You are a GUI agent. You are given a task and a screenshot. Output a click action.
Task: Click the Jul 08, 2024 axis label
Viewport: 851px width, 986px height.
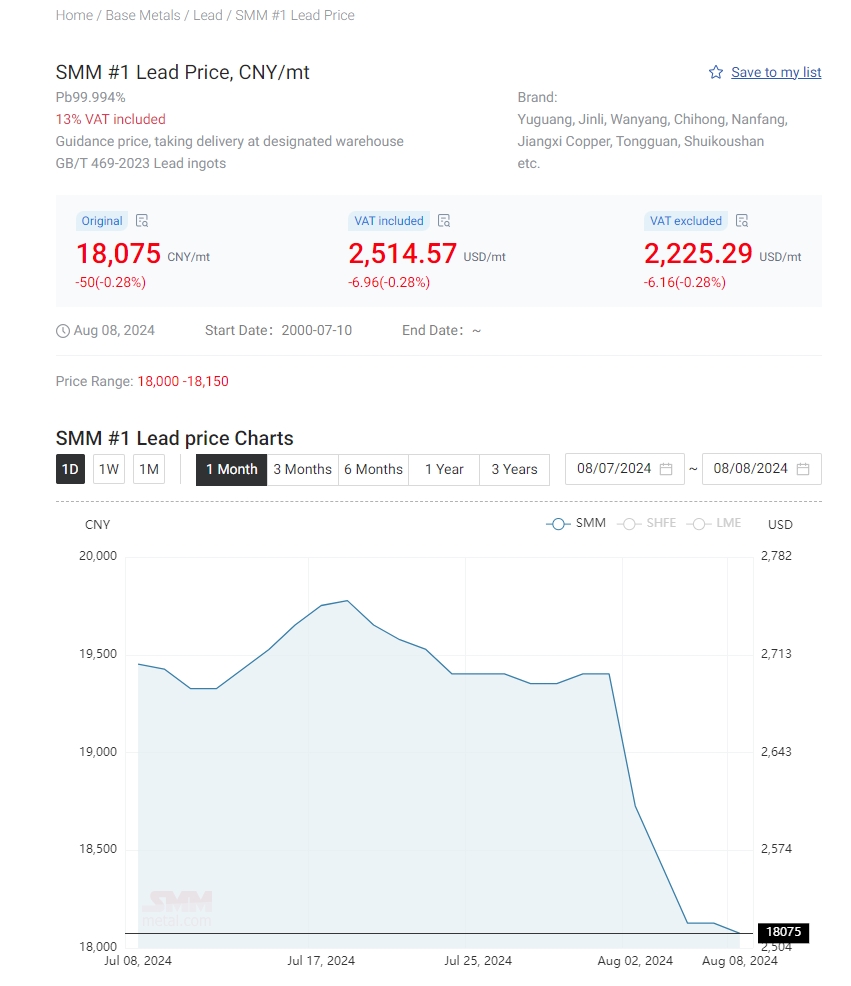[138, 961]
